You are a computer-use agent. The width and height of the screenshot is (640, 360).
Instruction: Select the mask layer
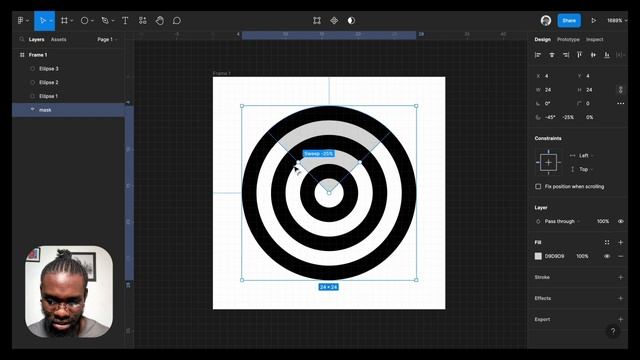click(x=68, y=110)
